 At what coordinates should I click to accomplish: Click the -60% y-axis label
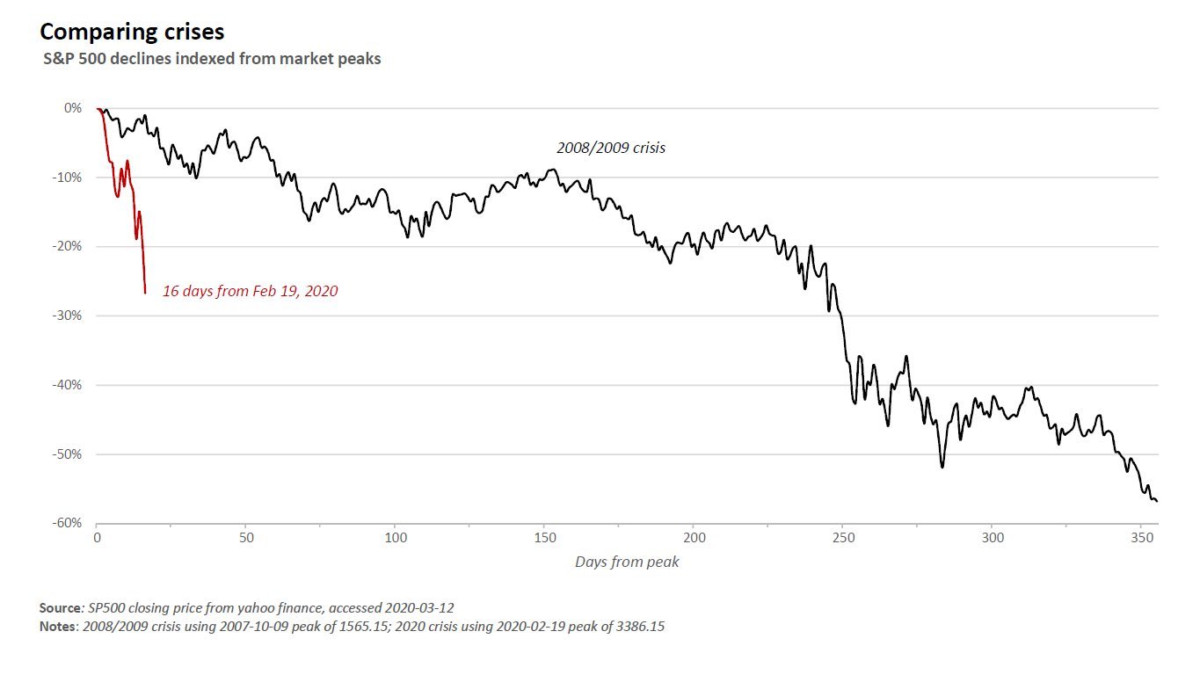tap(67, 523)
